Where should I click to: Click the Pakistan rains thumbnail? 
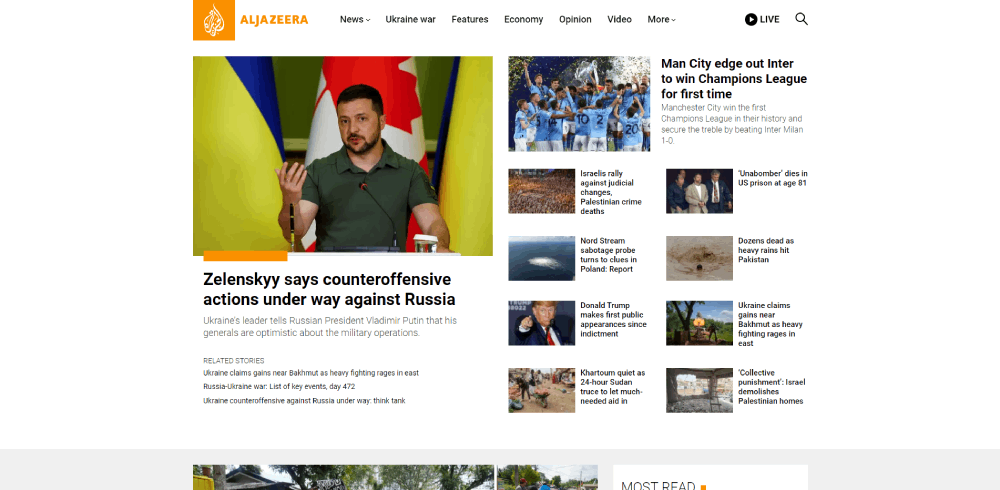pos(700,258)
